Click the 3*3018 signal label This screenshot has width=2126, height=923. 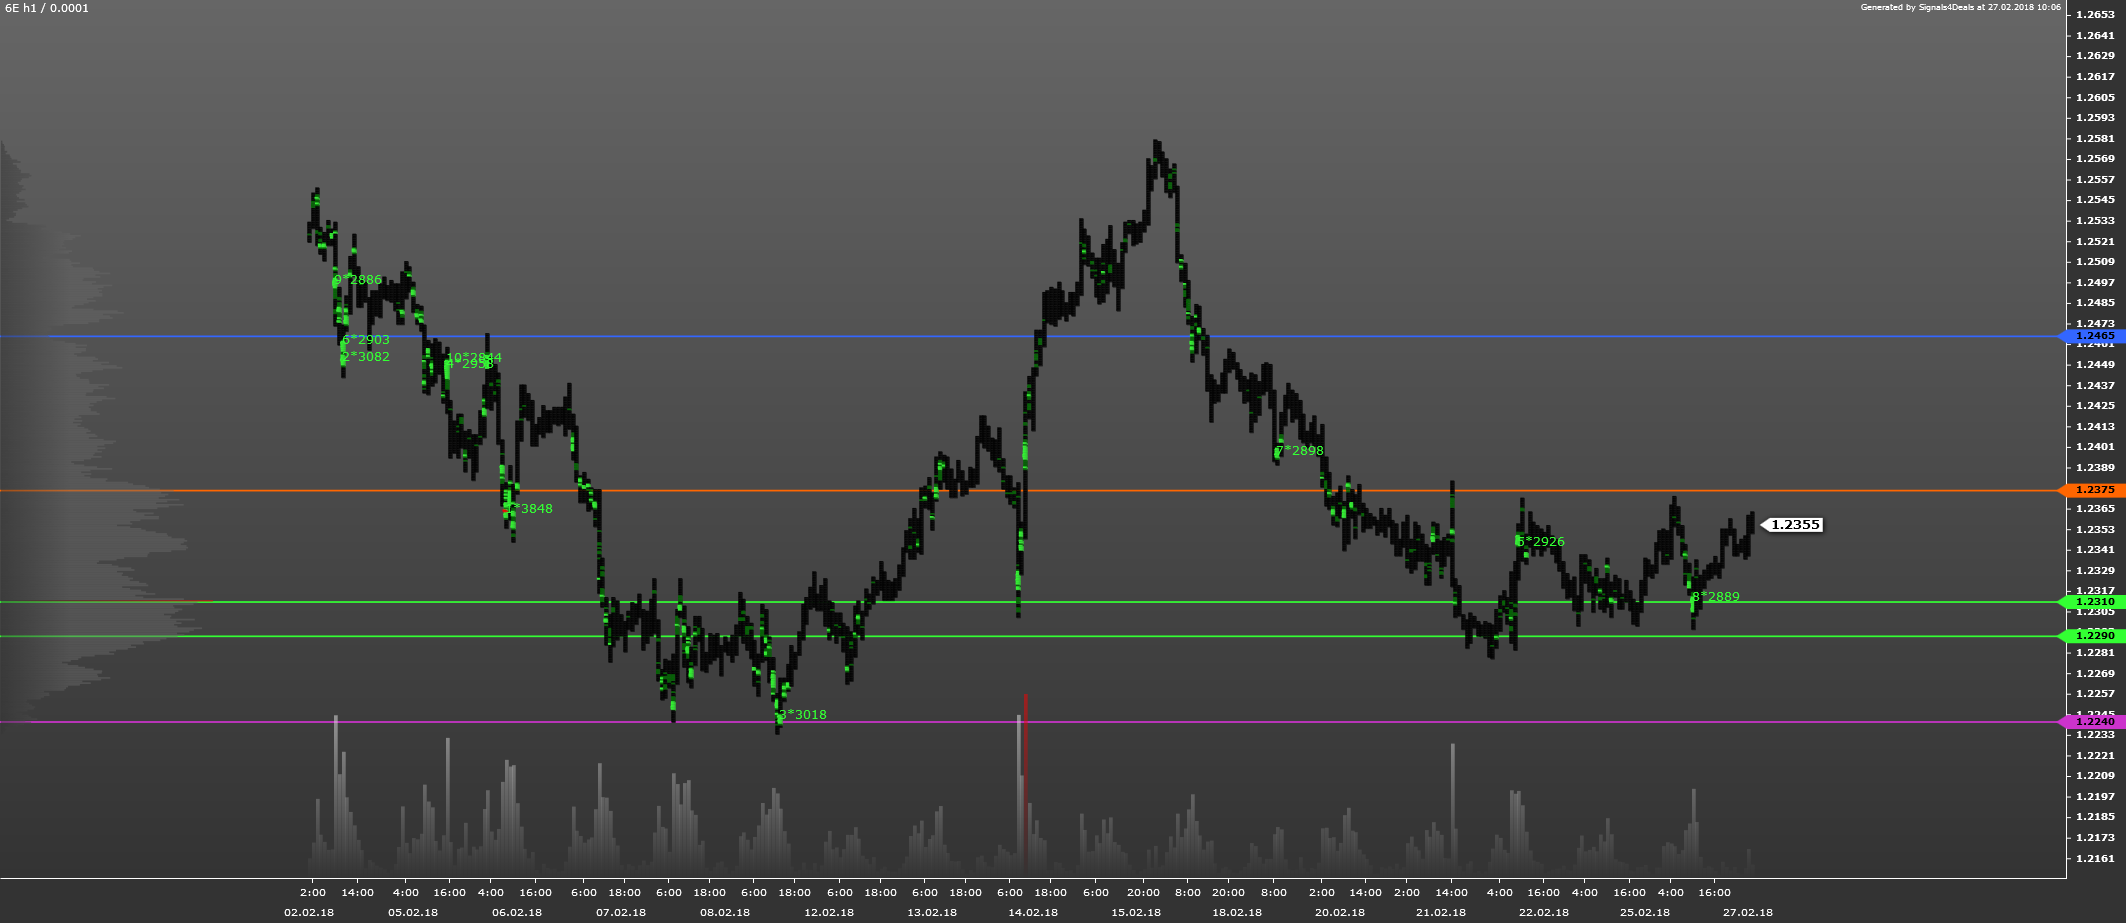803,715
